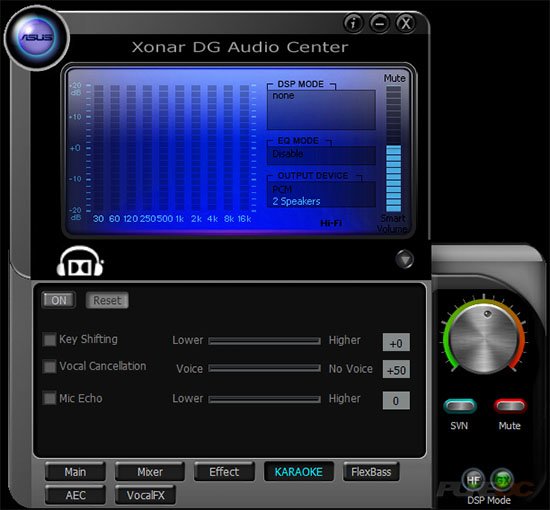This screenshot has height=510, width=550.
Task: Enable the Vocal Cancellation checkbox
Action: coord(49,367)
